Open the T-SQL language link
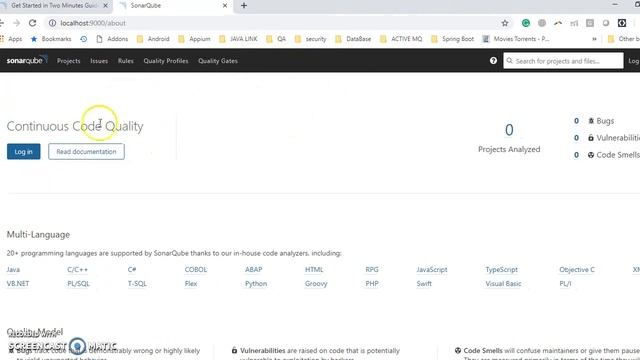Viewport: 640px width, 360px height. click(x=137, y=284)
